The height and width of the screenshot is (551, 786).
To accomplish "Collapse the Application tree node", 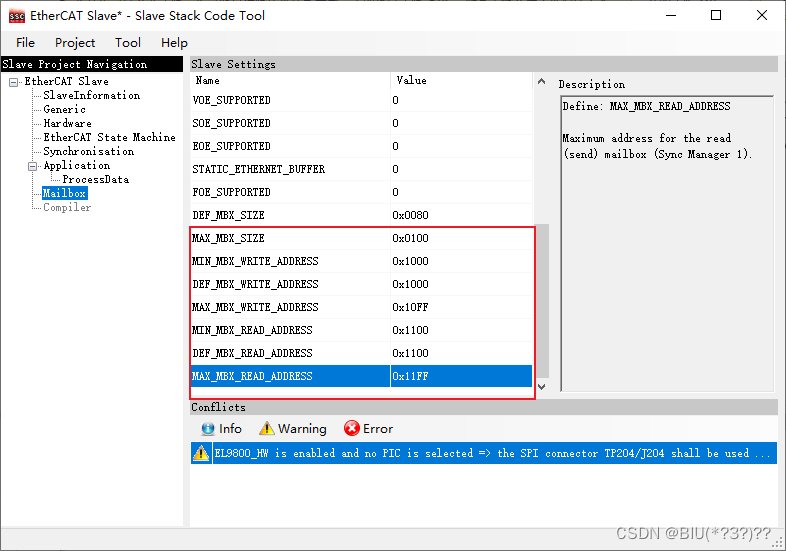I will 33,166.
